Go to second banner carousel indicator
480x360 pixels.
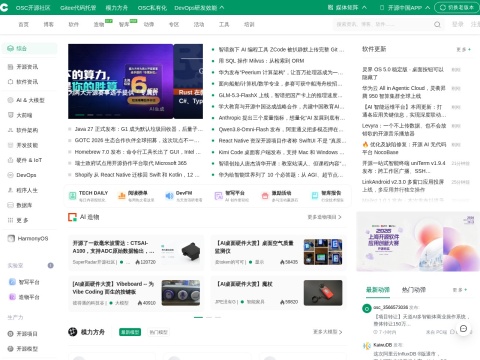point(90,114)
